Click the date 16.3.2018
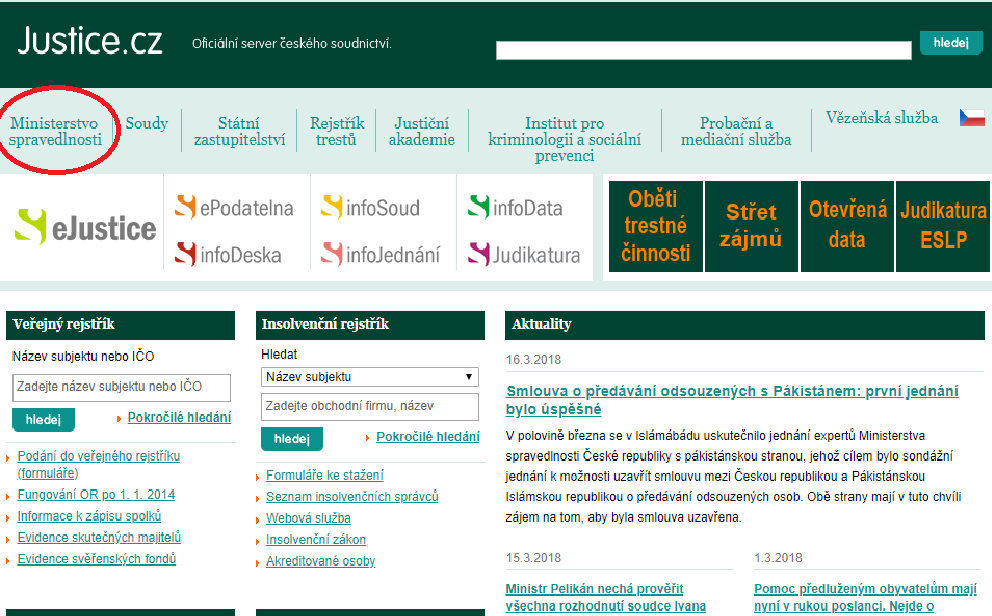The image size is (992, 616). point(533,360)
